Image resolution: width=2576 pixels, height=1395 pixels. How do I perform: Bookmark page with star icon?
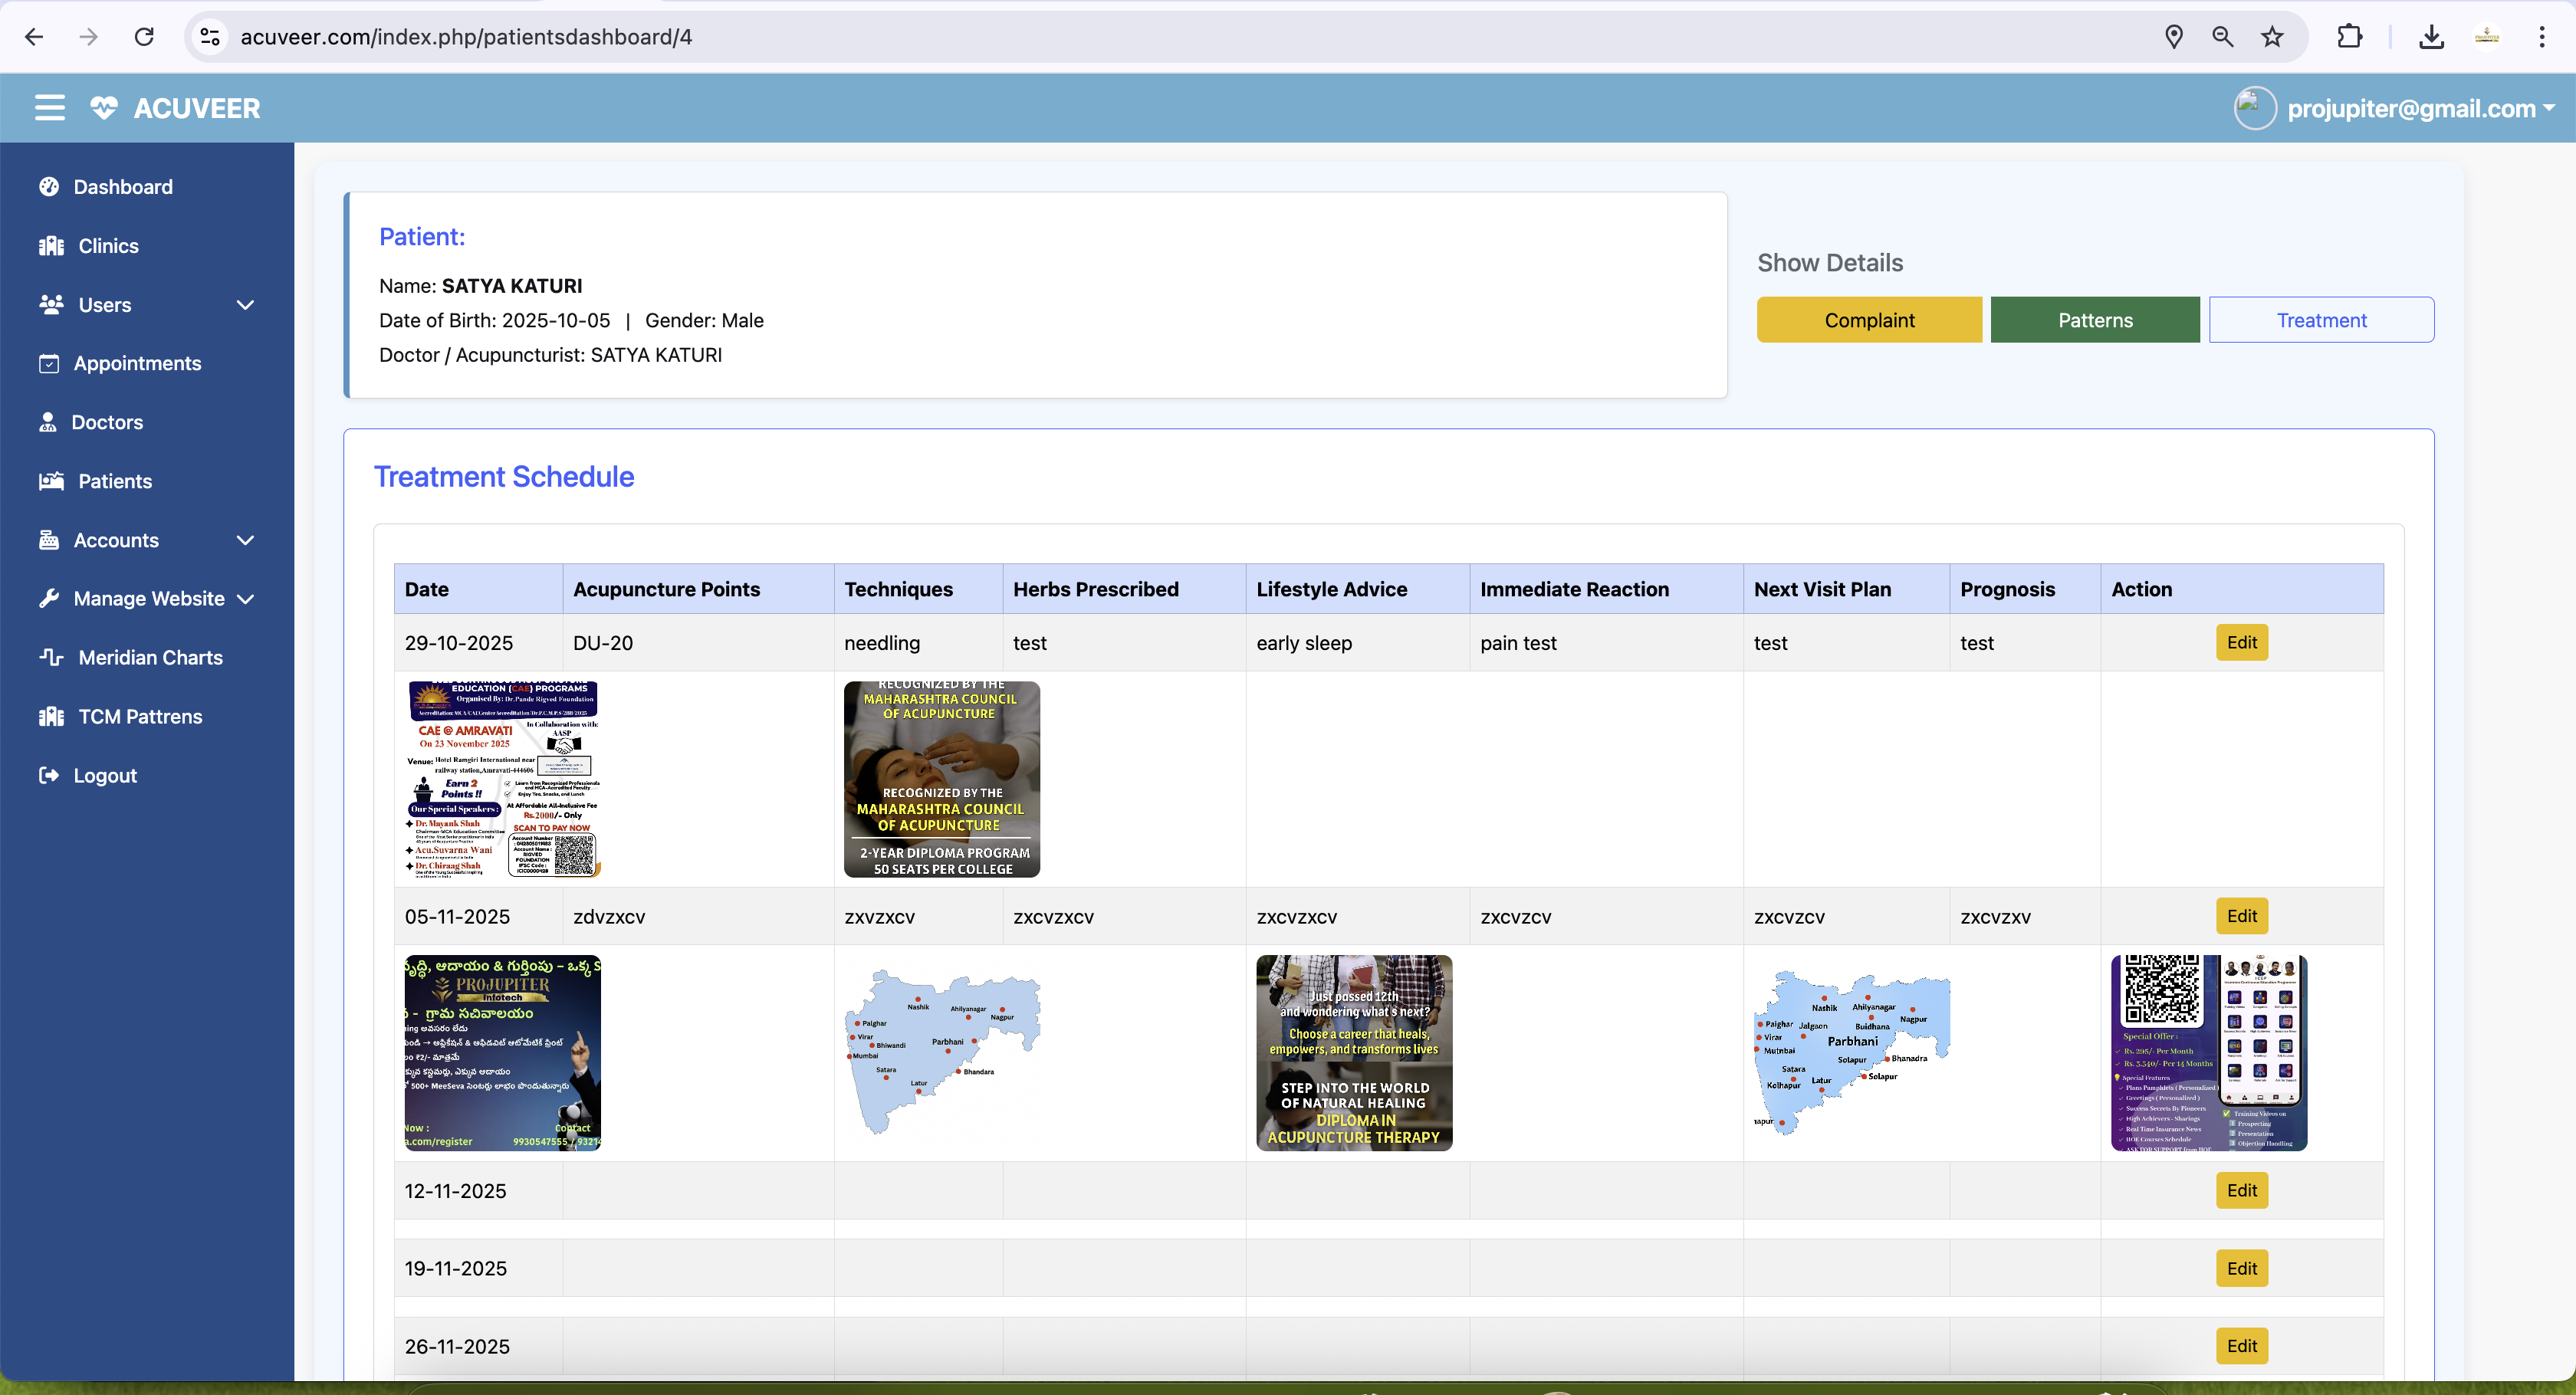tap(2272, 37)
